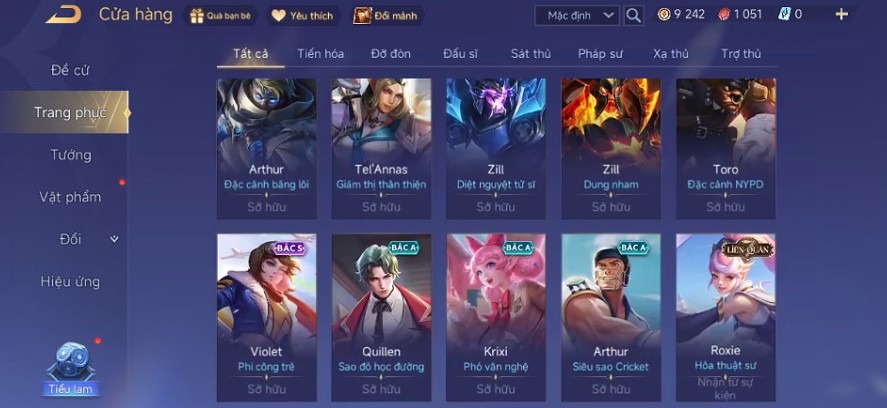Go to Vật phẩm sidebar section
The image size is (887, 408).
pos(70,197)
